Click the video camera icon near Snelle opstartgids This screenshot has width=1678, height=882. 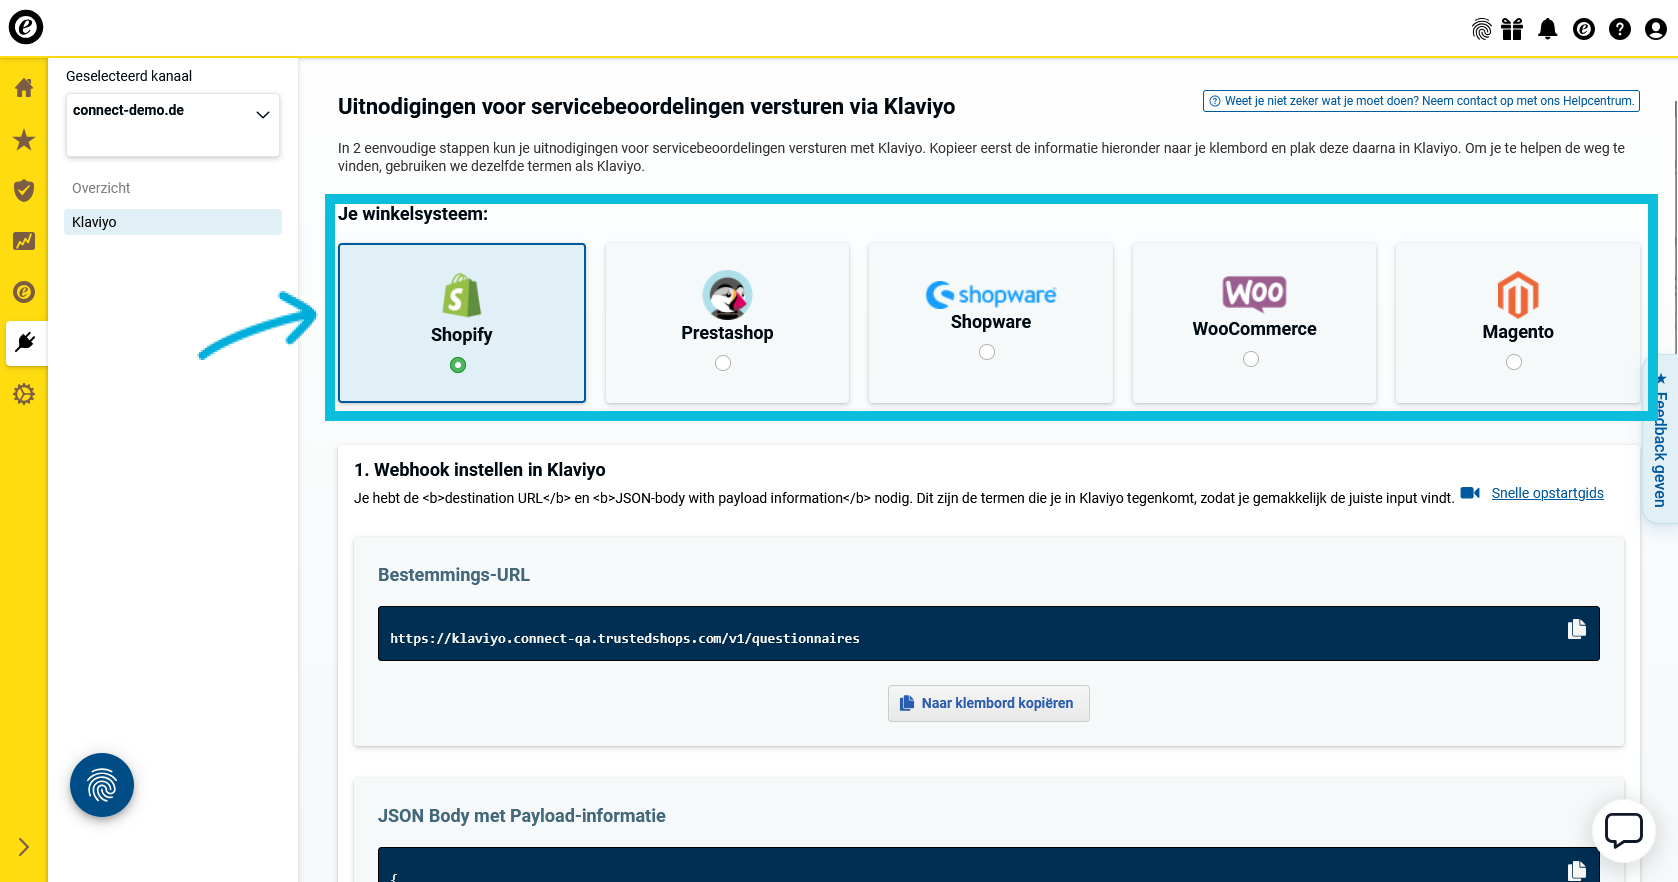click(x=1470, y=493)
